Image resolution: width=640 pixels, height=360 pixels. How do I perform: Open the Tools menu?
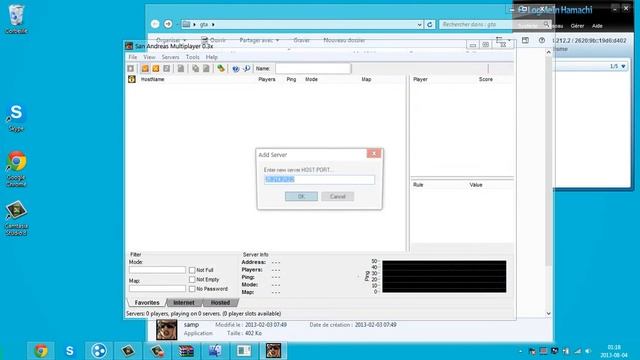click(x=192, y=57)
